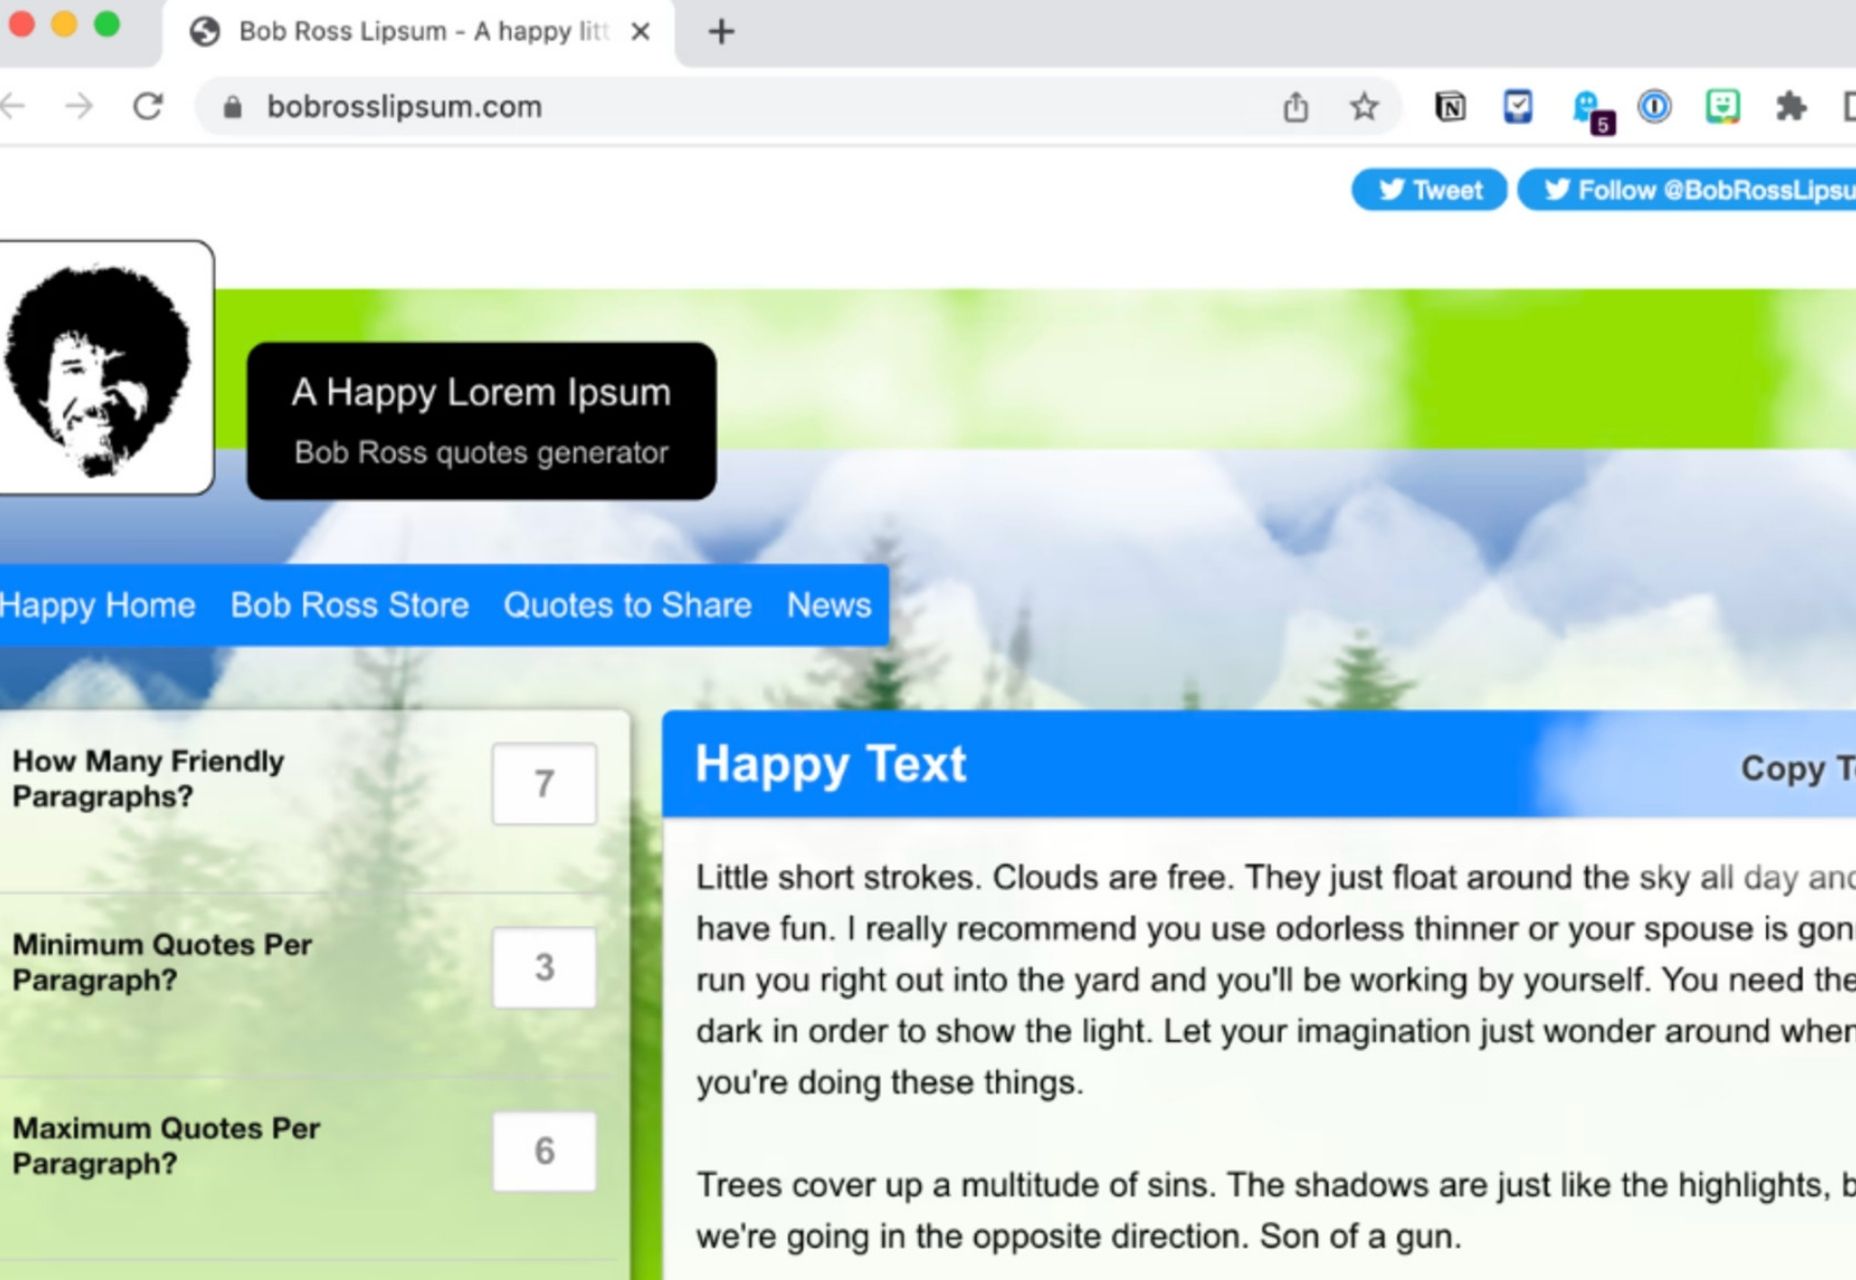Click the browser back arrow
Screen dimensions: 1856x1280
tap(12, 106)
